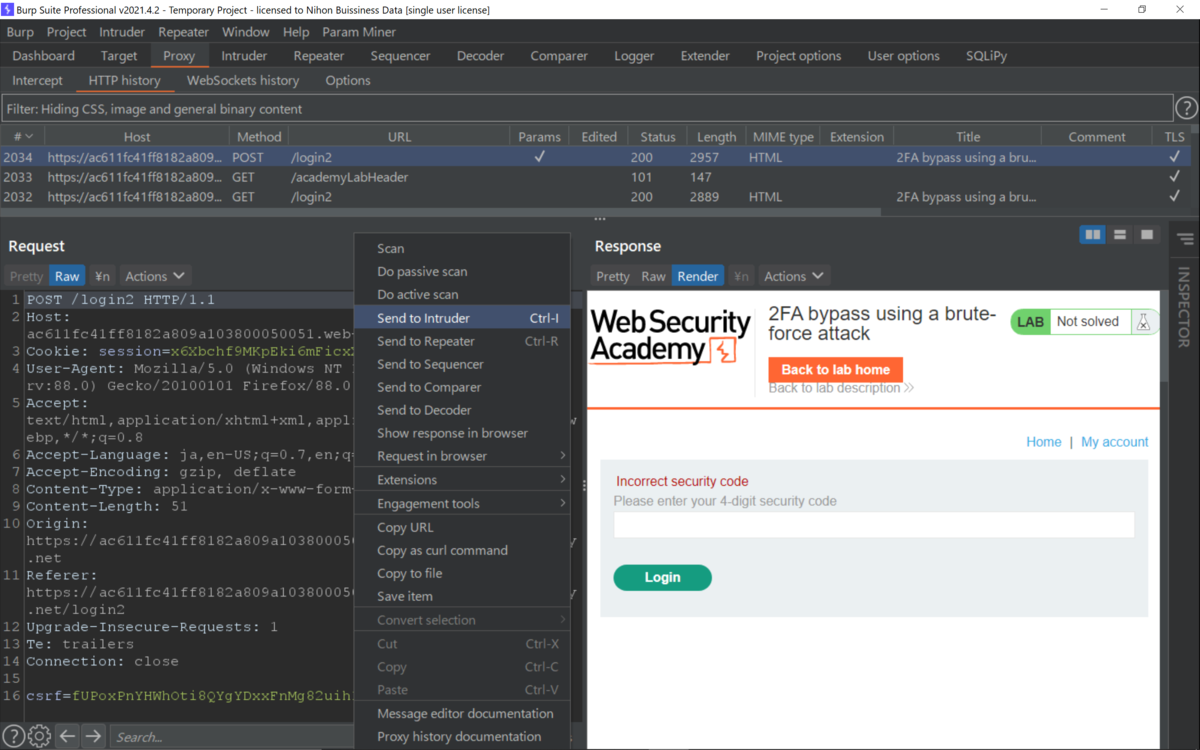Image resolution: width=1200 pixels, height=750 pixels.
Task: Select history row 2033 /academyLabHeader
Action: (x=595, y=177)
